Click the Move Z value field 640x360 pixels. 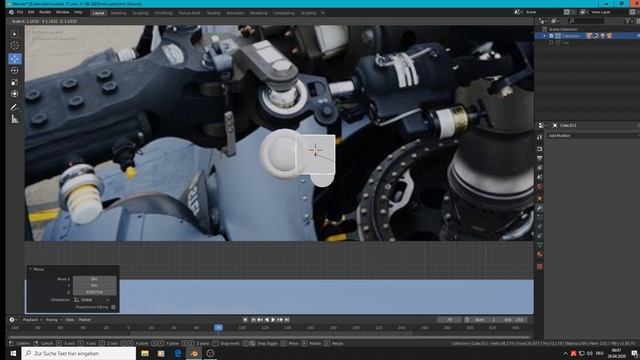click(x=94, y=292)
